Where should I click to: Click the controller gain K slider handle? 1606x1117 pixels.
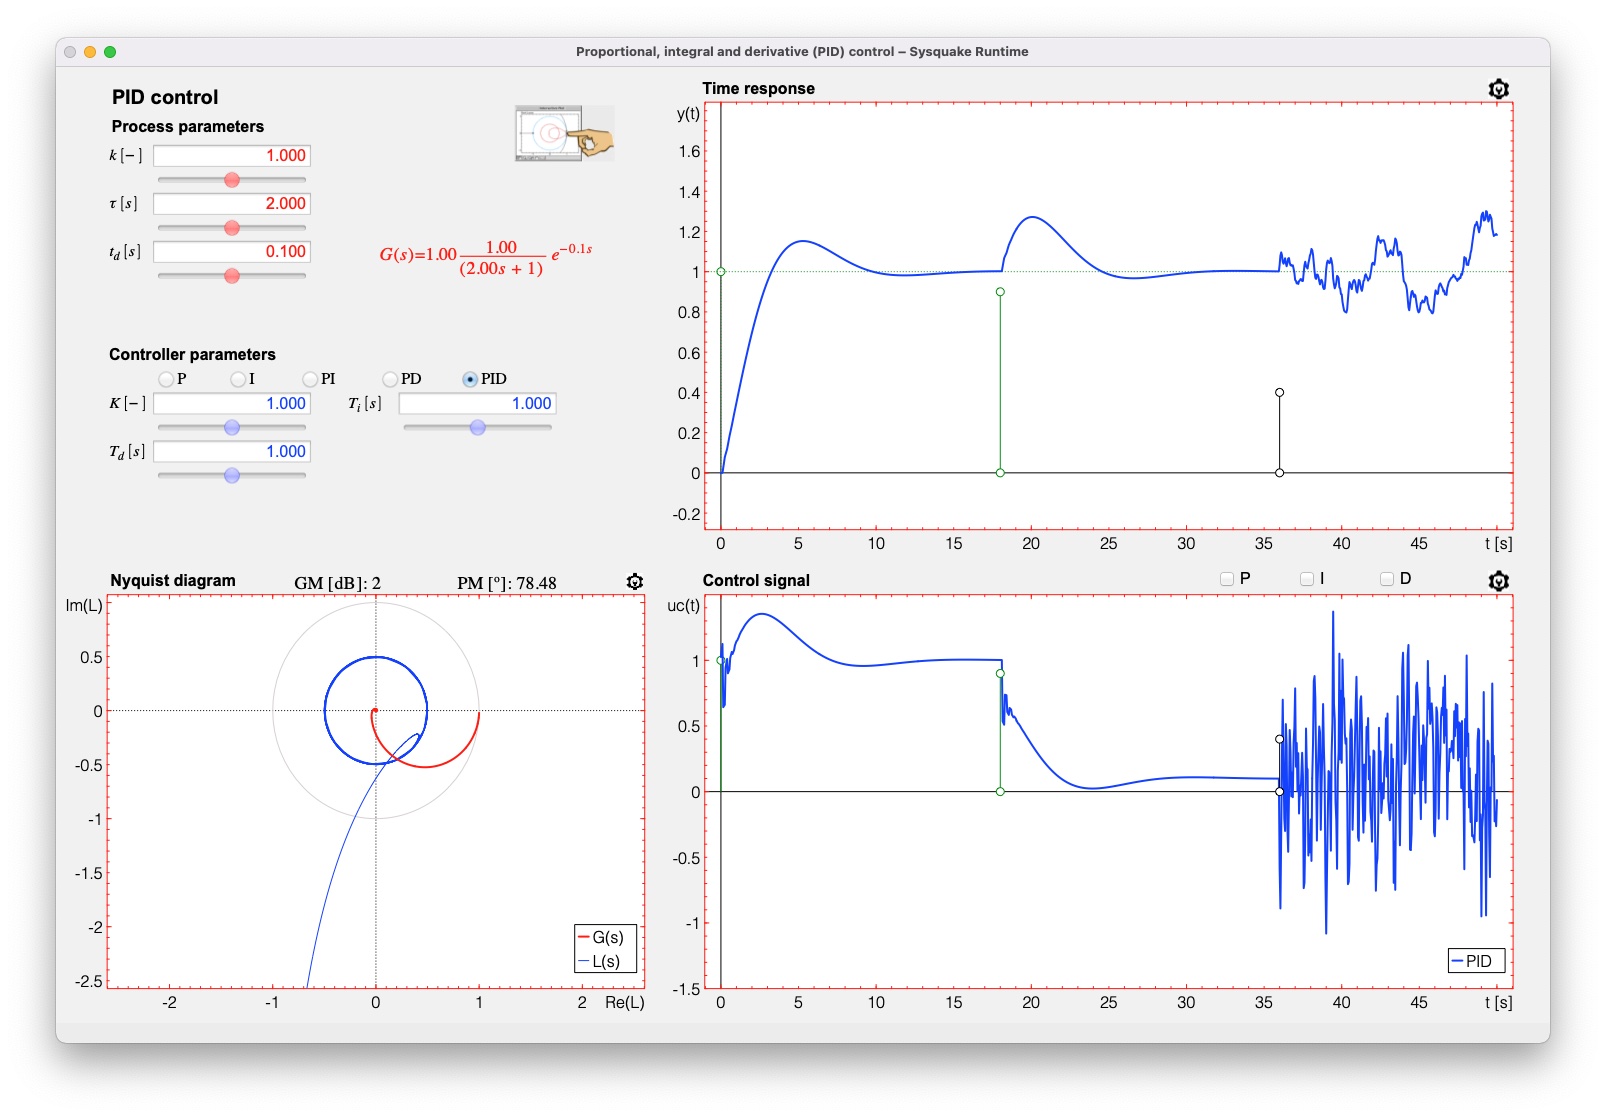point(232,428)
